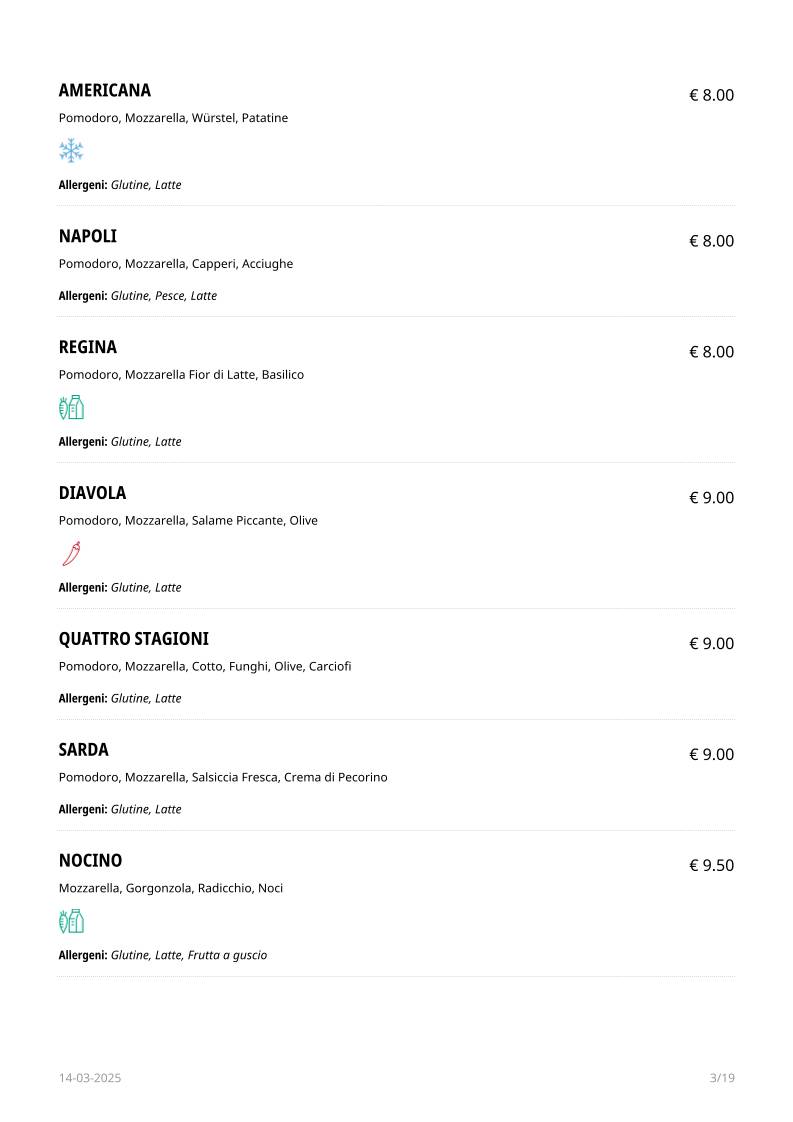
Task: Click the Sarda ingredients with Crema di Pecorino
Action: click(x=223, y=778)
